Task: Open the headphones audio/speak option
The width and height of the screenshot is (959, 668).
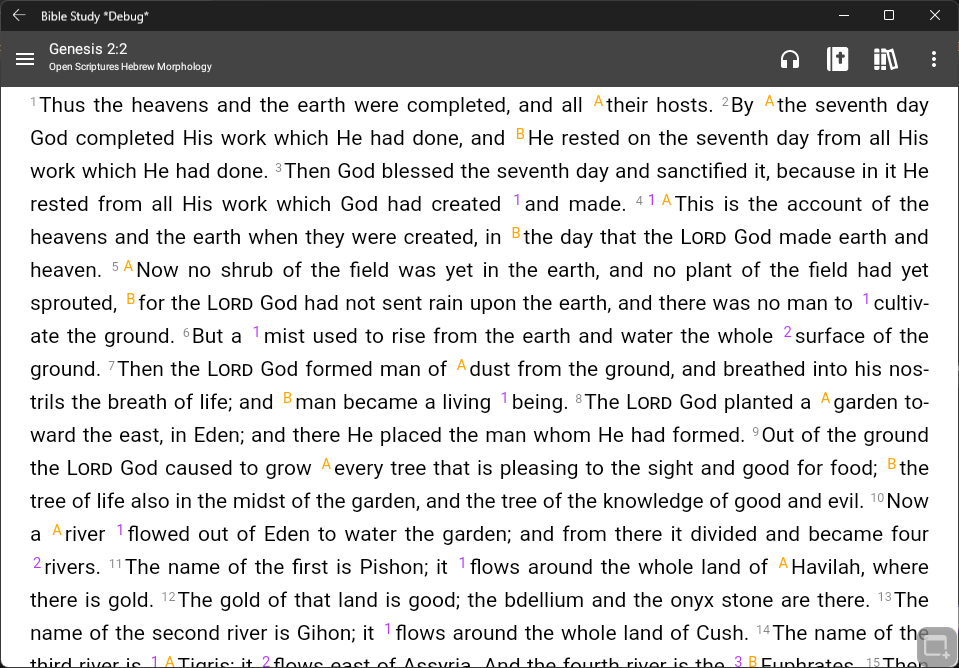Action: 790,59
